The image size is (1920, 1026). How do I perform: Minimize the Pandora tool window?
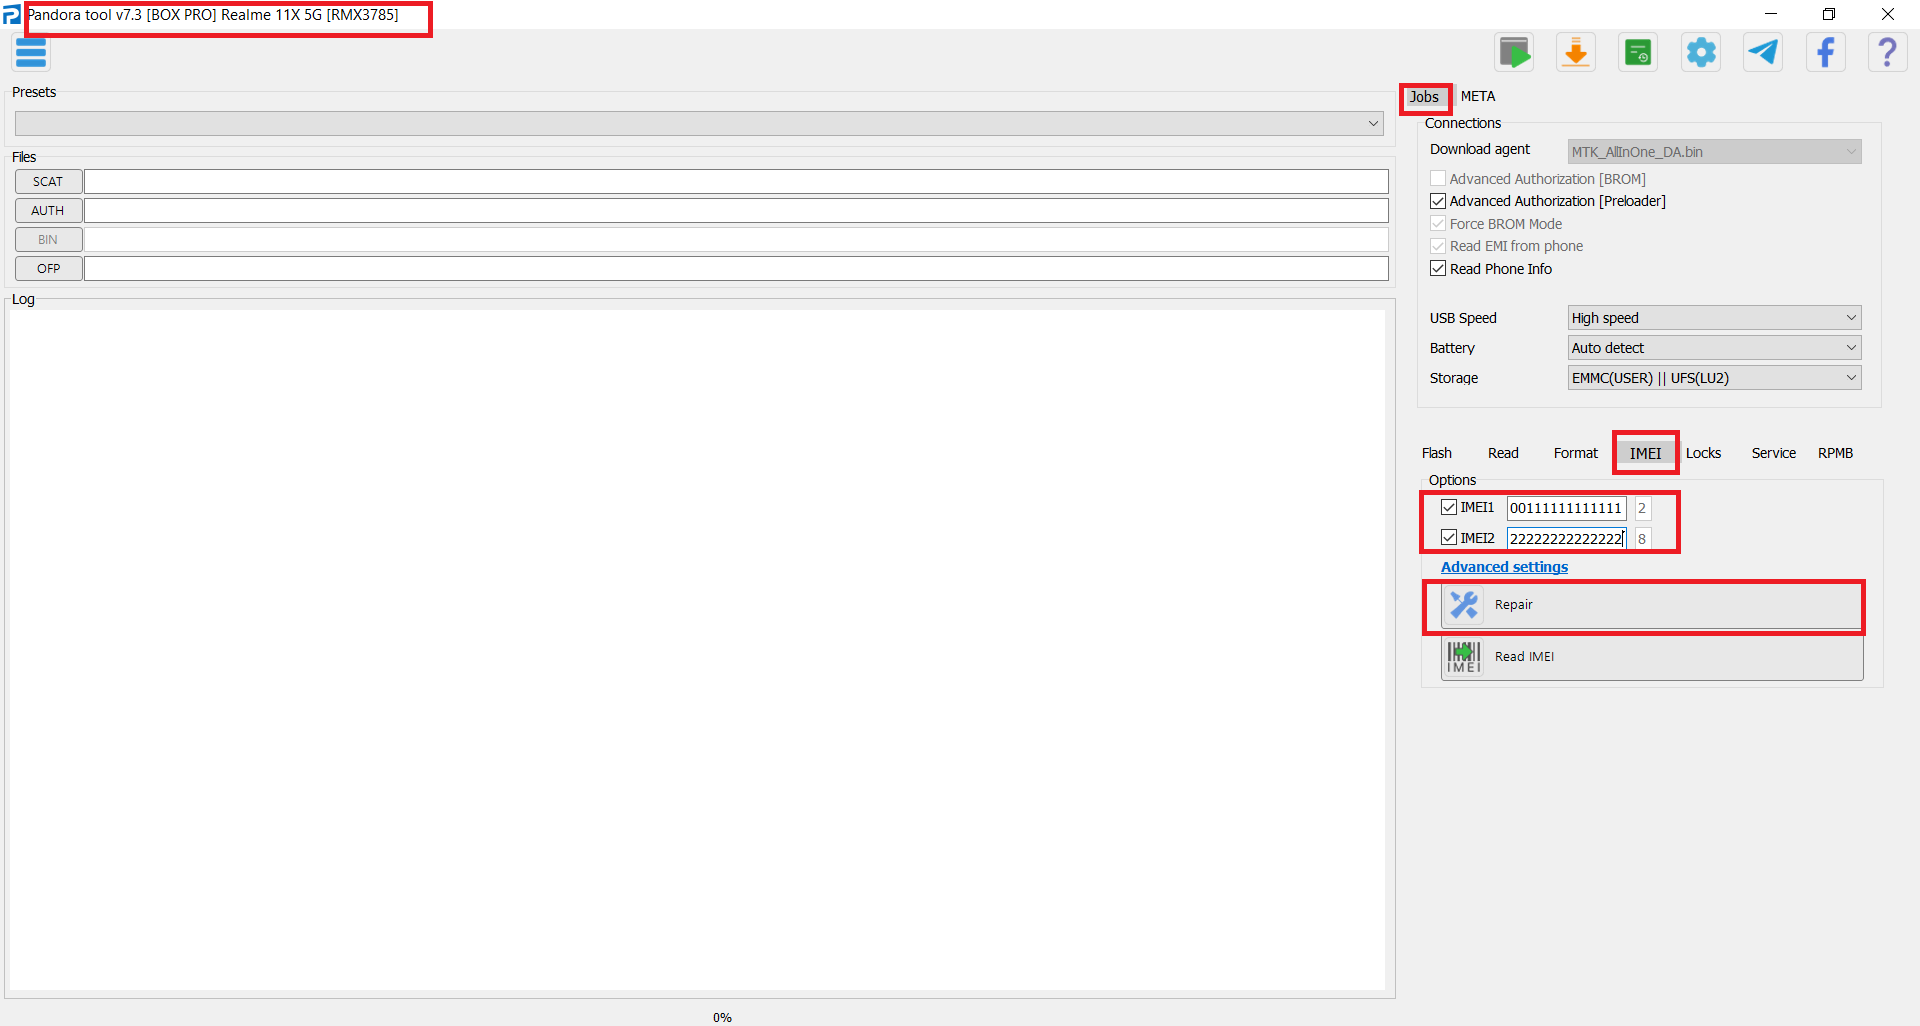click(1771, 14)
